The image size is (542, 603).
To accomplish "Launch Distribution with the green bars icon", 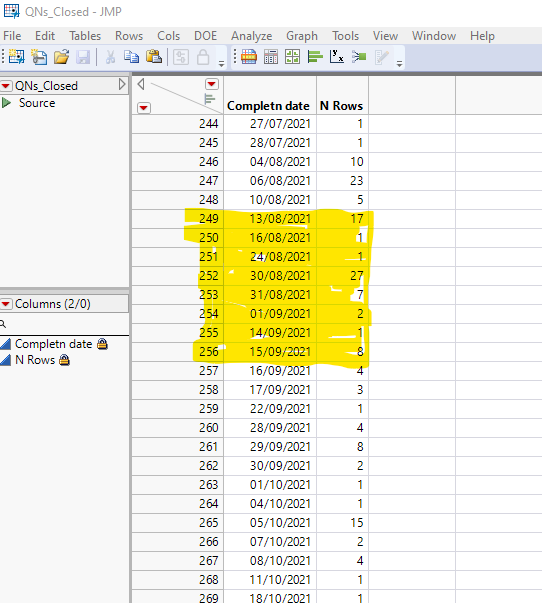I will coord(315,57).
